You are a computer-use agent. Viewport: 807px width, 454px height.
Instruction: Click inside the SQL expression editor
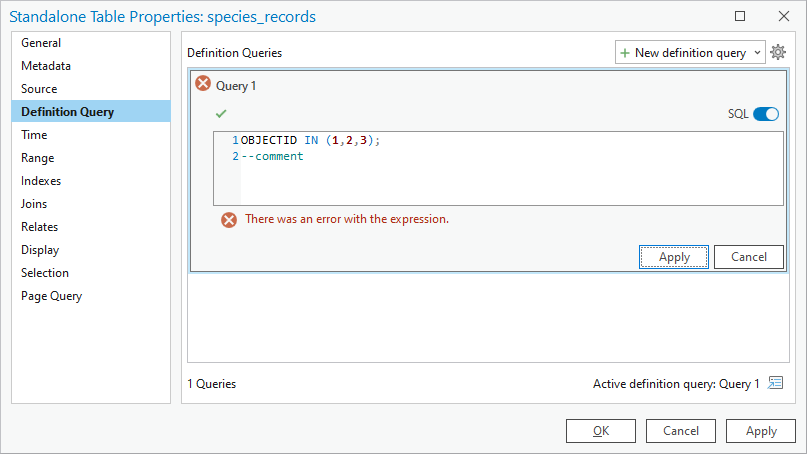click(510, 180)
